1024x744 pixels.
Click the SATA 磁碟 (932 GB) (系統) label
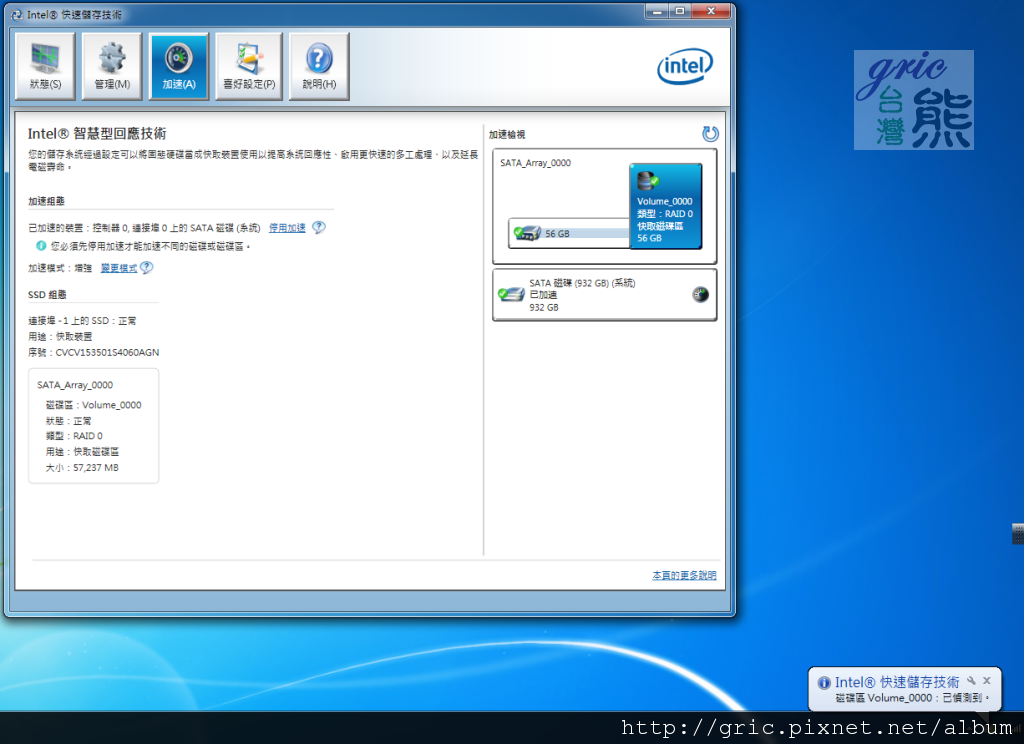[582, 283]
